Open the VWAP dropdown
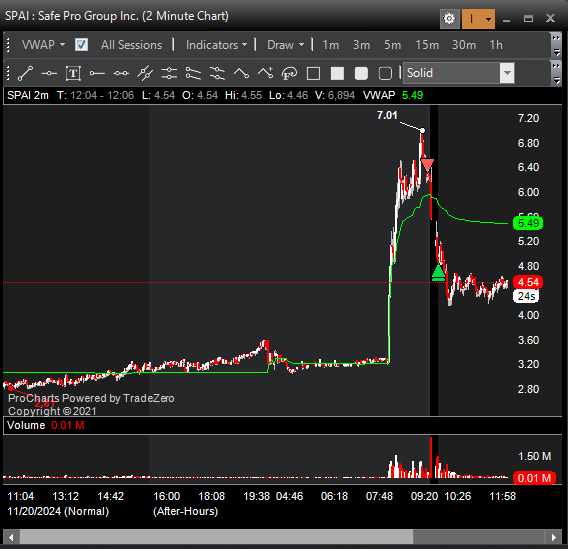This screenshot has height=549, width=568. [43, 45]
